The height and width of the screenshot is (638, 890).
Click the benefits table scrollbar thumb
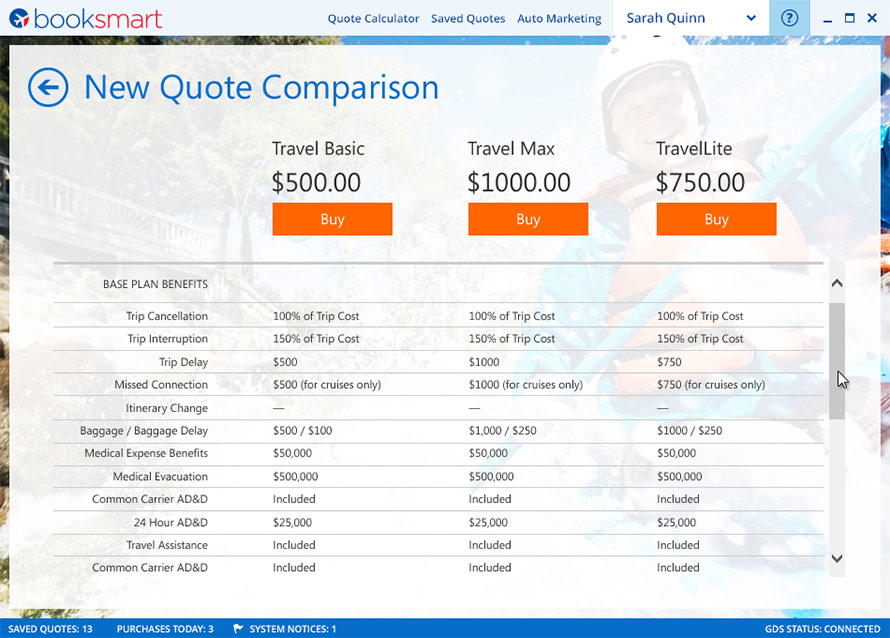(837, 360)
